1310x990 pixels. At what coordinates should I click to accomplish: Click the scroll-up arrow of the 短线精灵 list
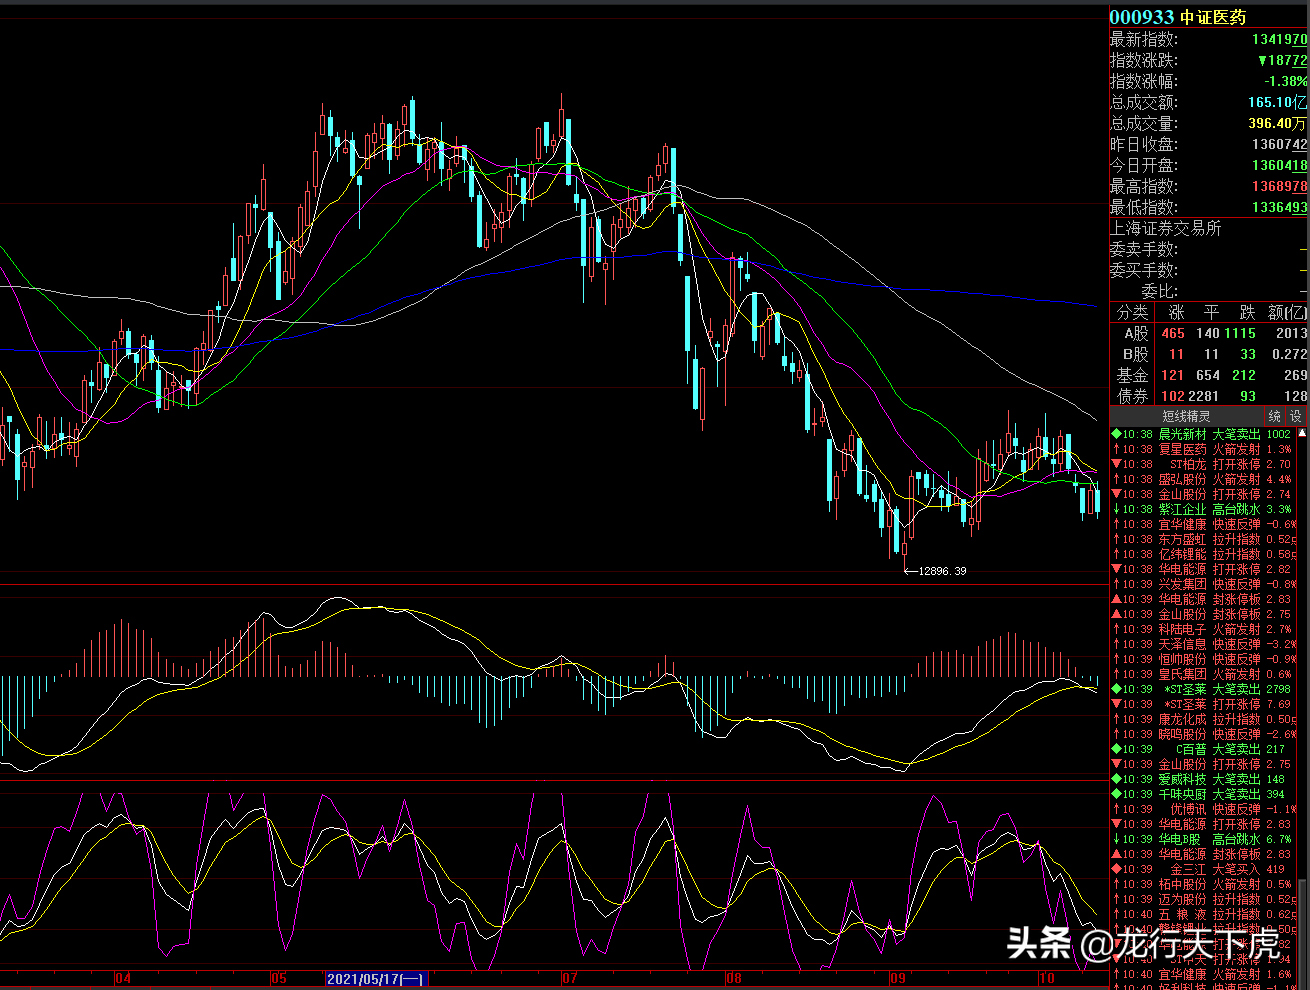coord(1302,433)
